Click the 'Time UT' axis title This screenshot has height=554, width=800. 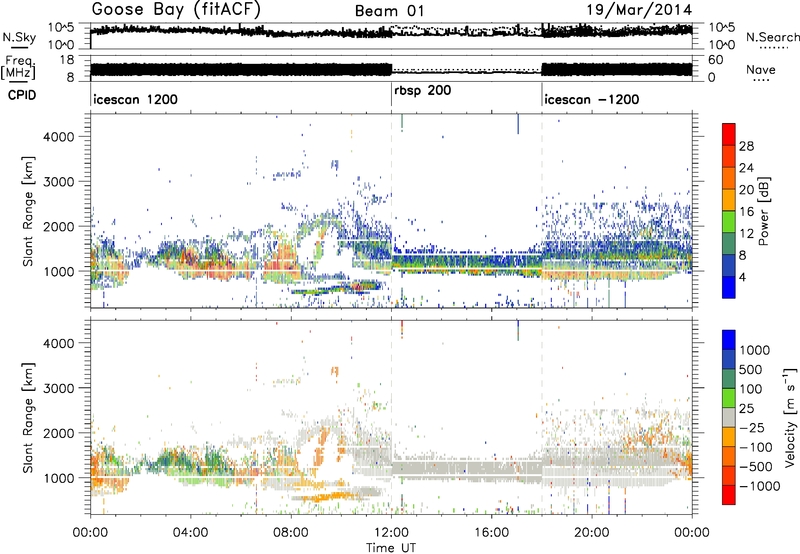[x=391, y=548]
